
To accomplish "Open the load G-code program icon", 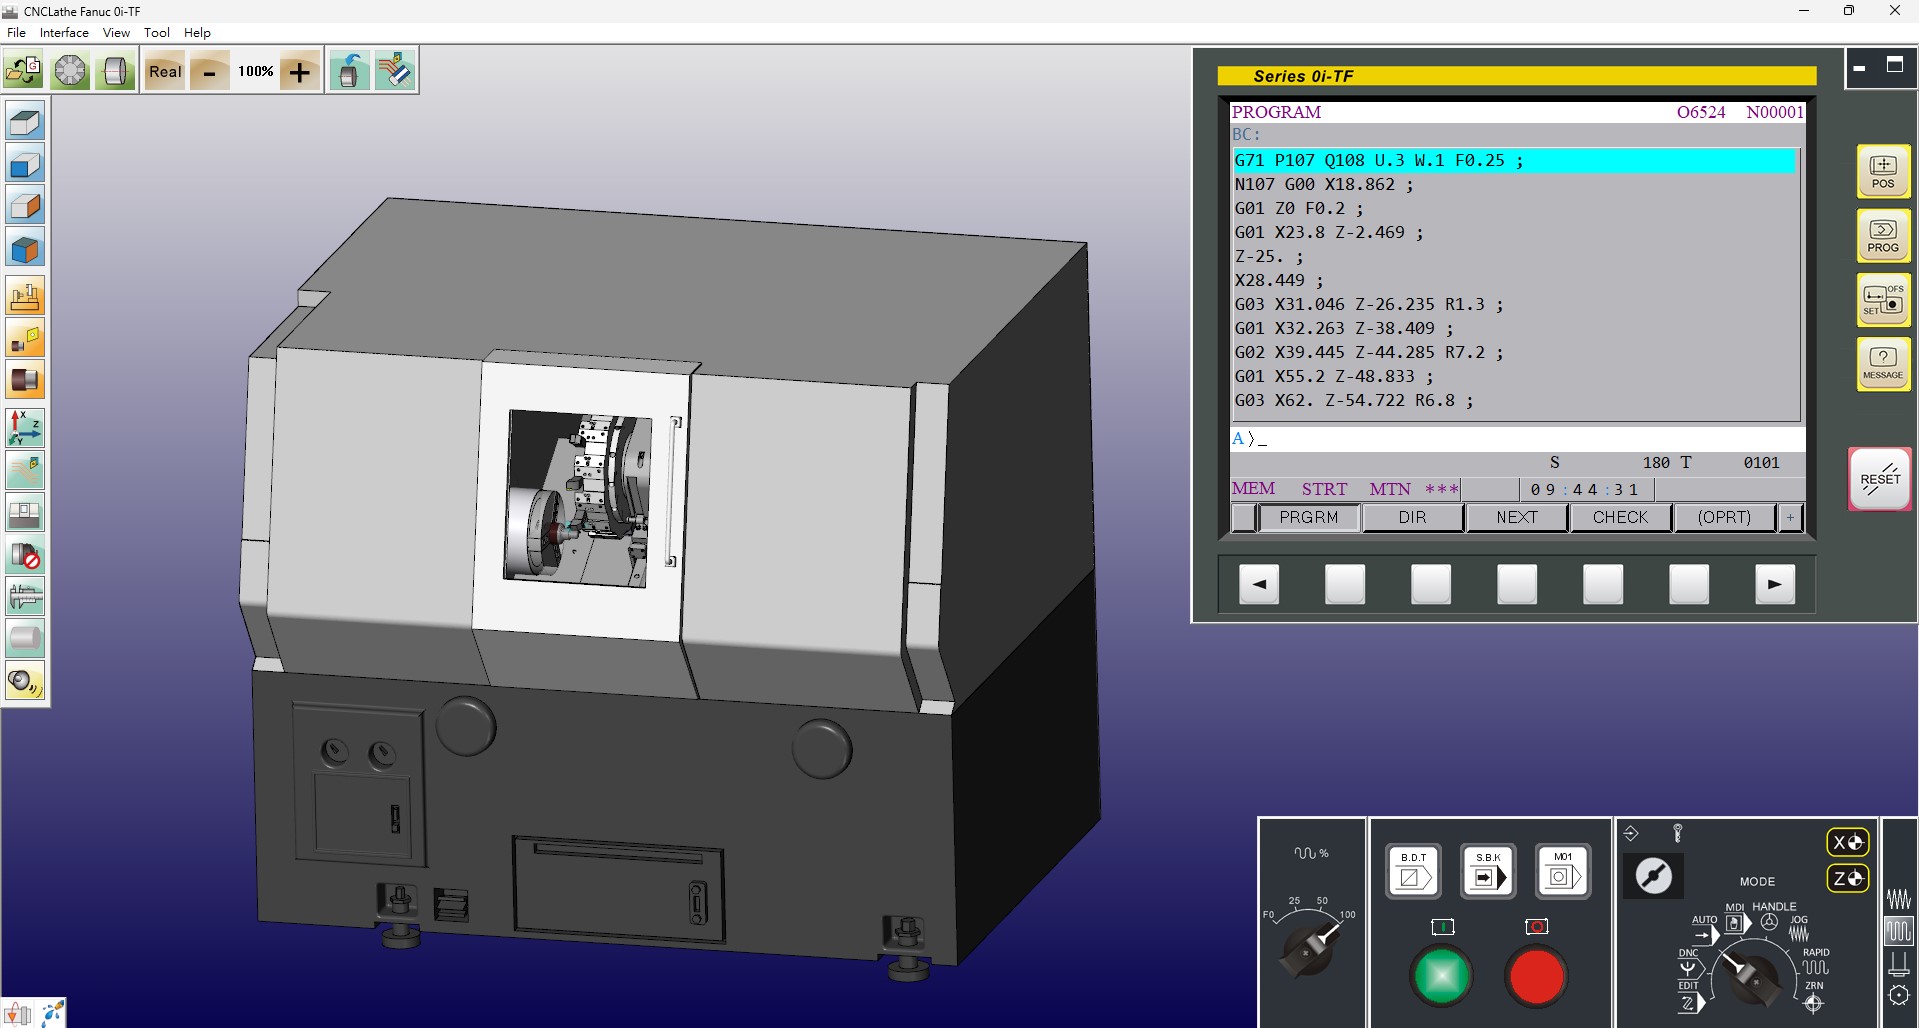I will point(23,71).
